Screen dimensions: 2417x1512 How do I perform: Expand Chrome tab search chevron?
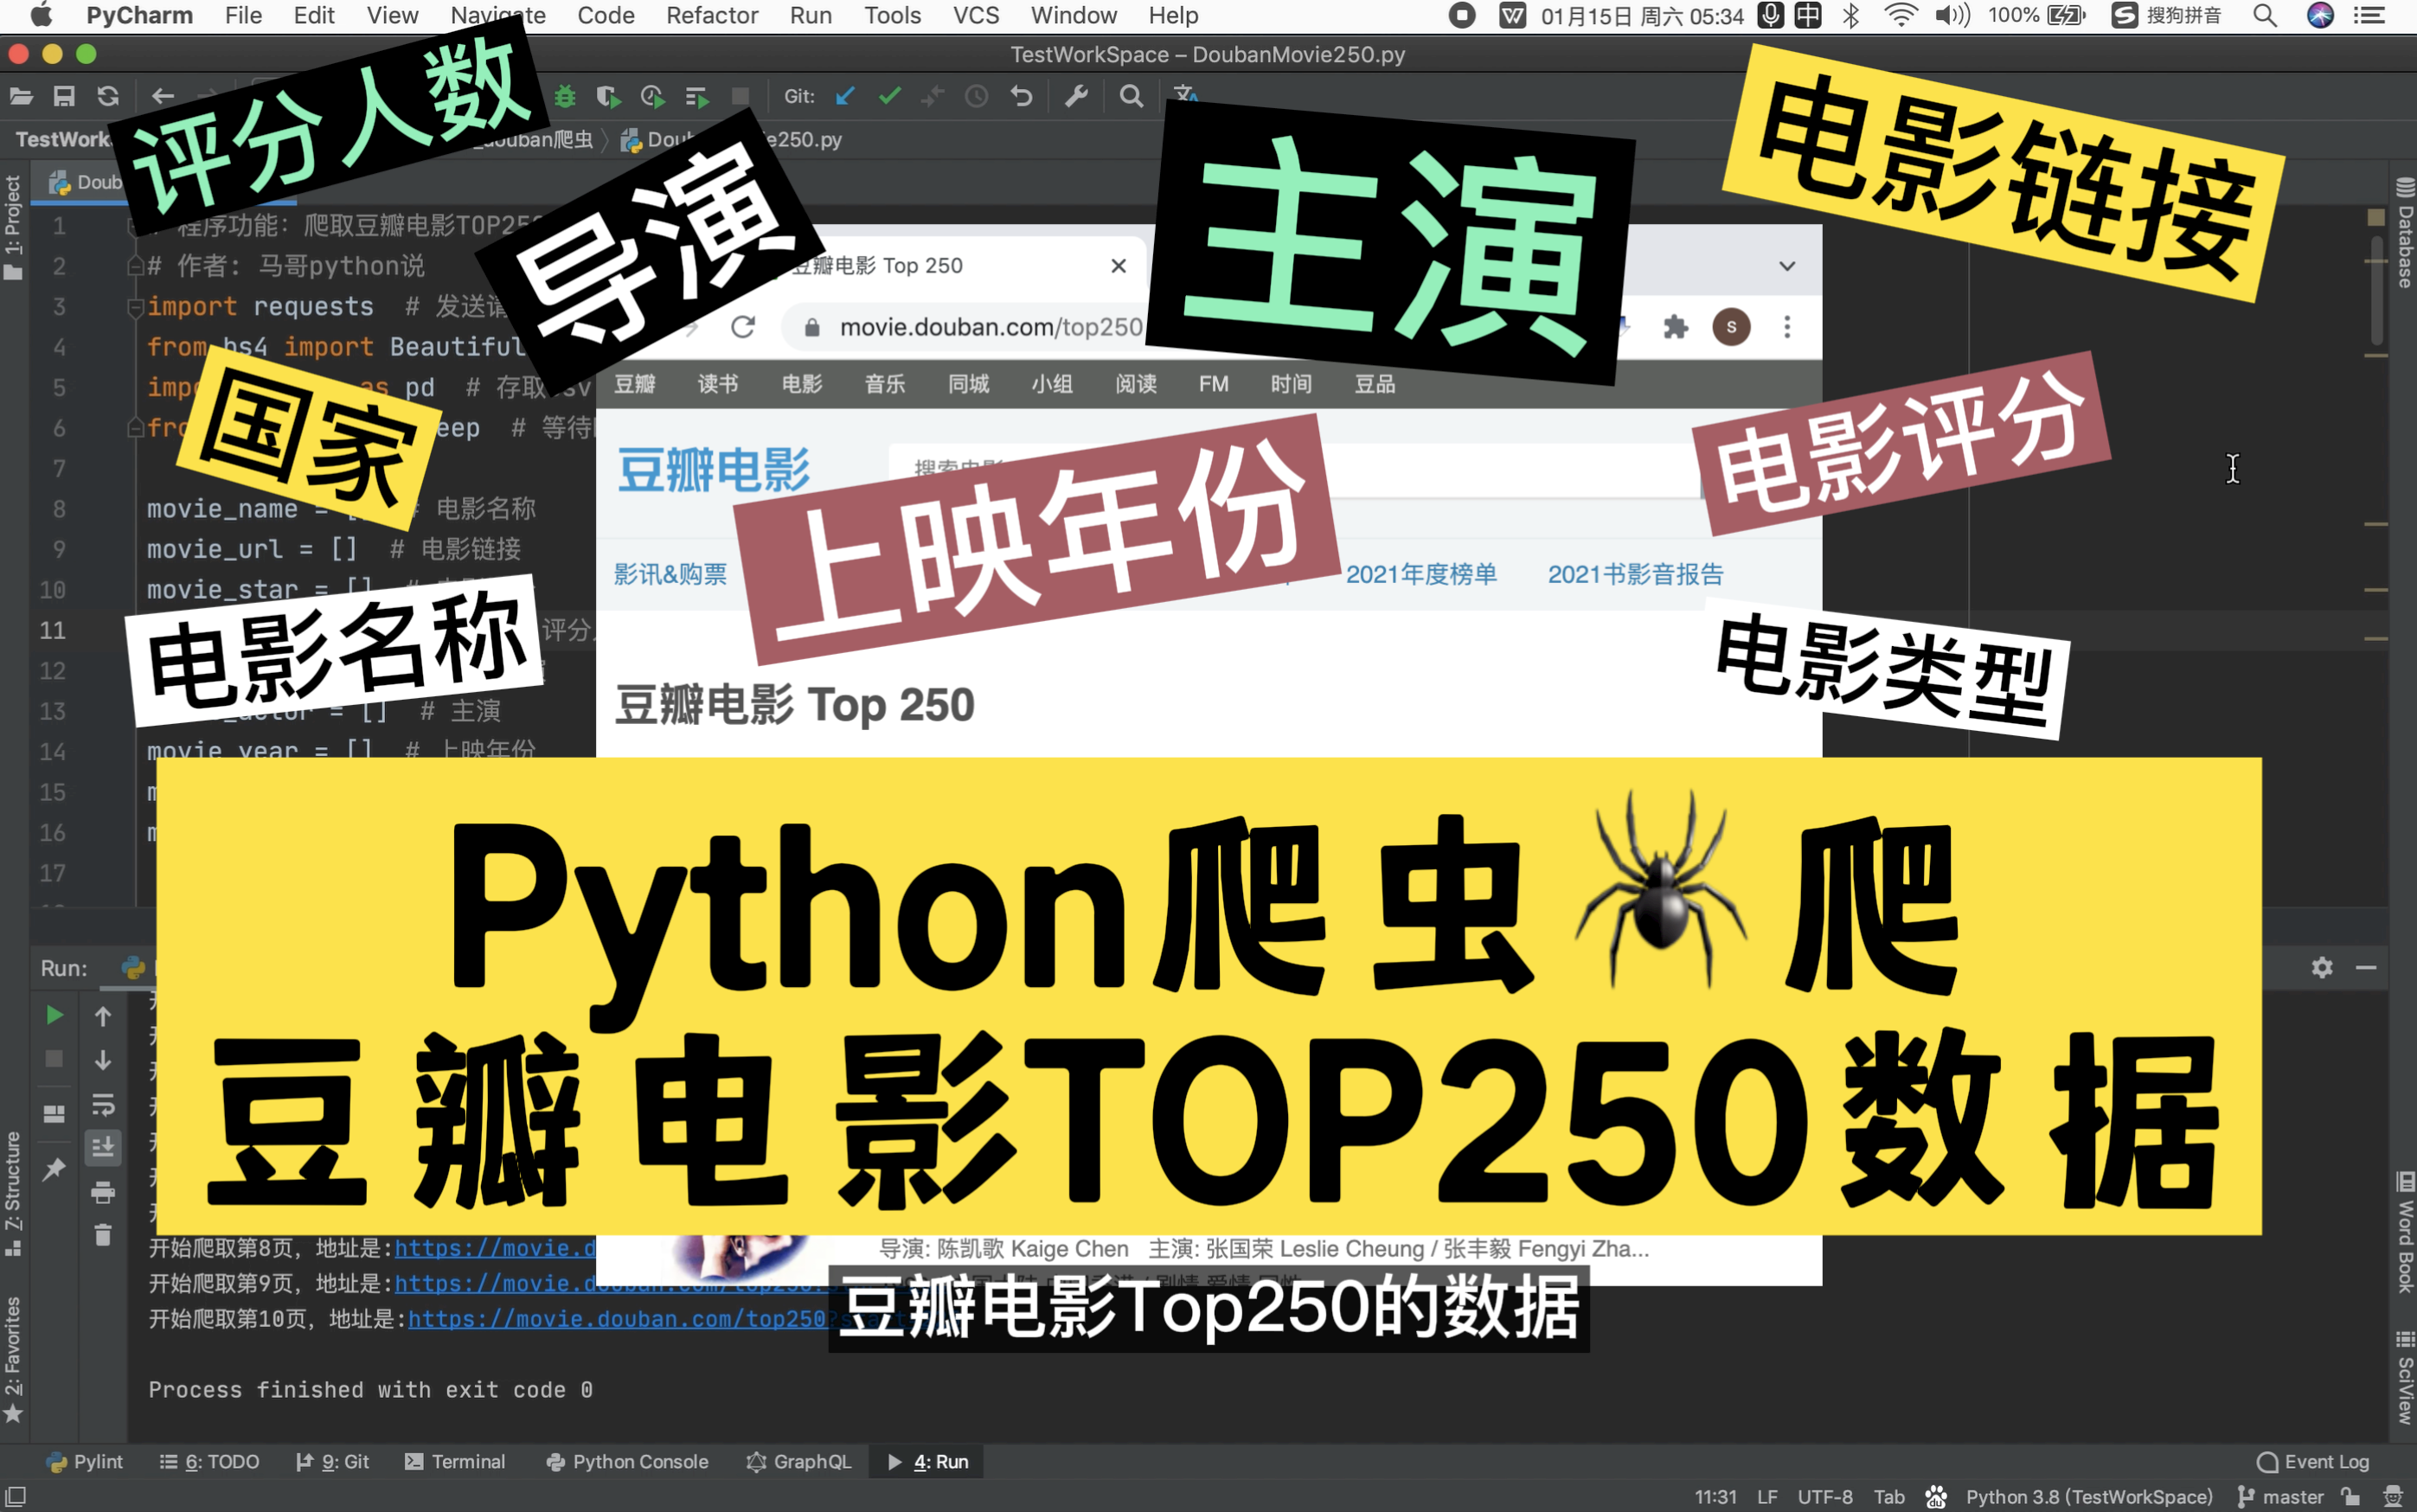click(x=1787, y=266)
